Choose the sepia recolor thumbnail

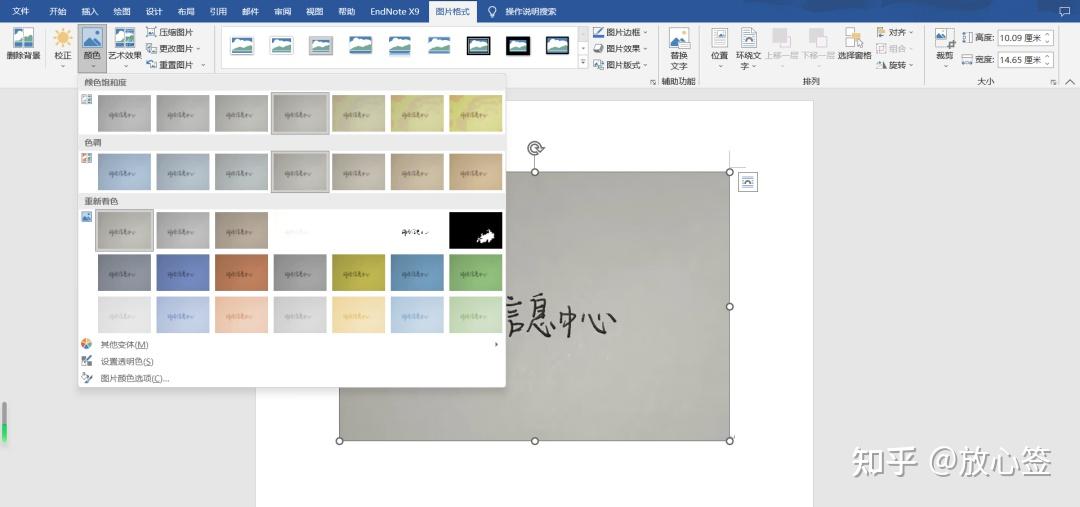[x=241, y=230]
